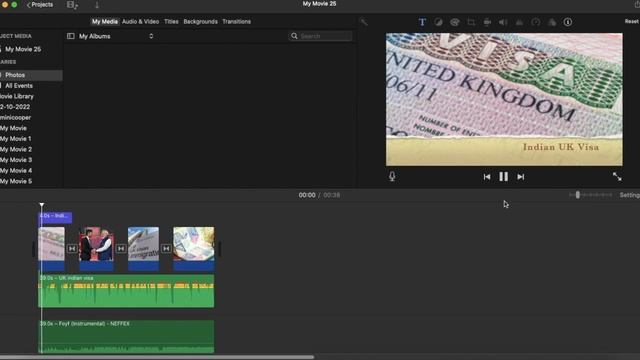Select Photos library in sidebar
Viewport: 640px width, 360px height.
pos(31,75)
